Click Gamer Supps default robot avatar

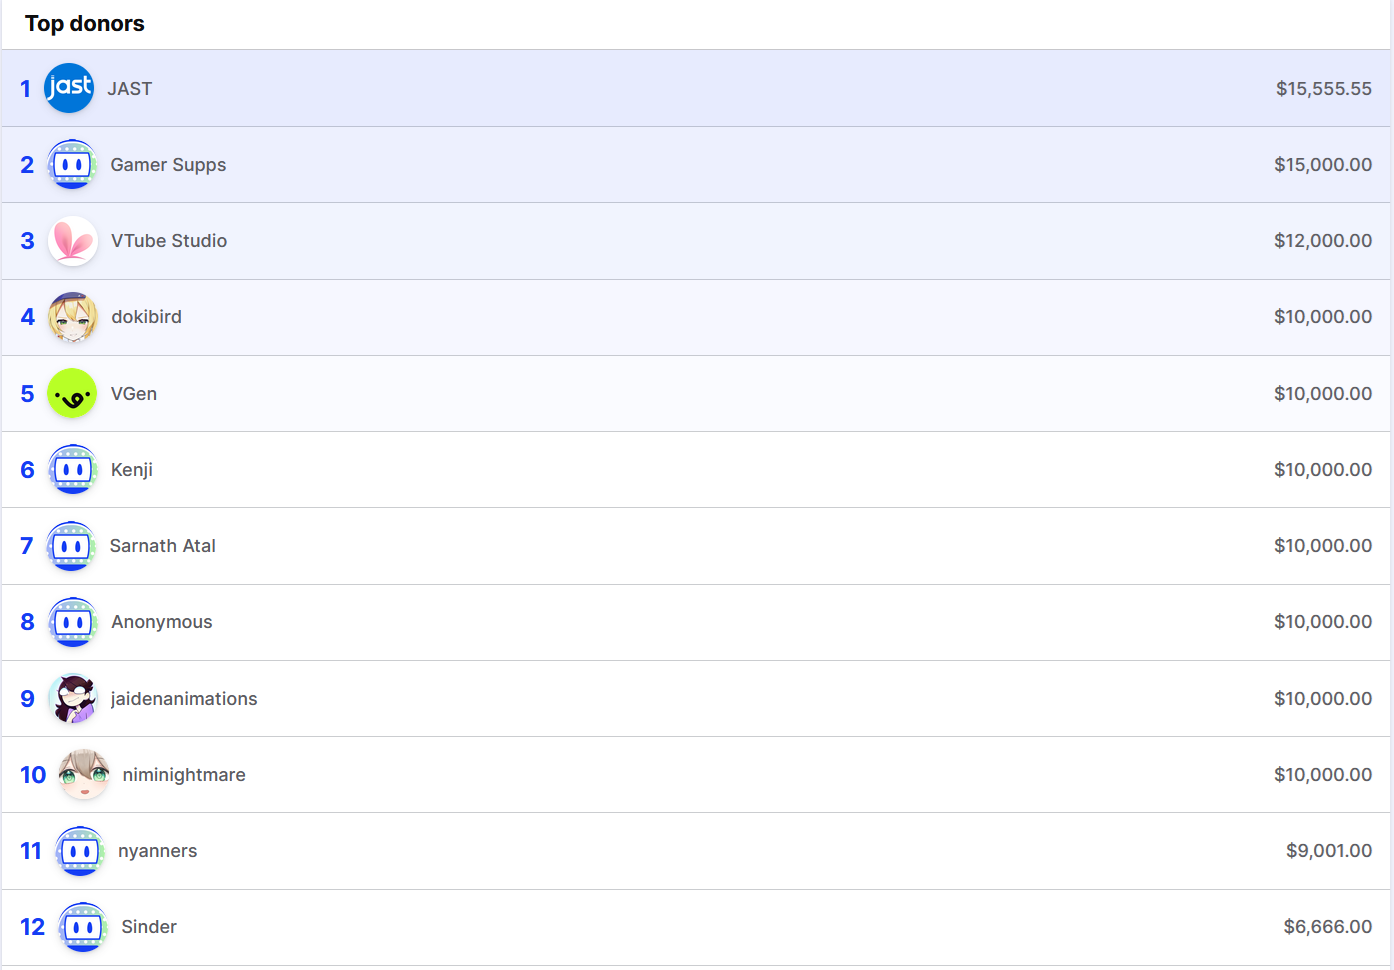[x=72, y=164]
